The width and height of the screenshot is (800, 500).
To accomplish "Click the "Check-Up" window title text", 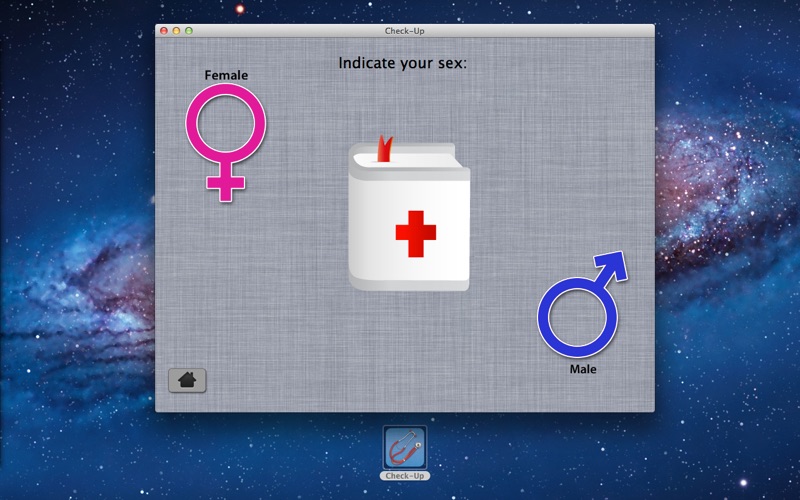I will [404, 31].
